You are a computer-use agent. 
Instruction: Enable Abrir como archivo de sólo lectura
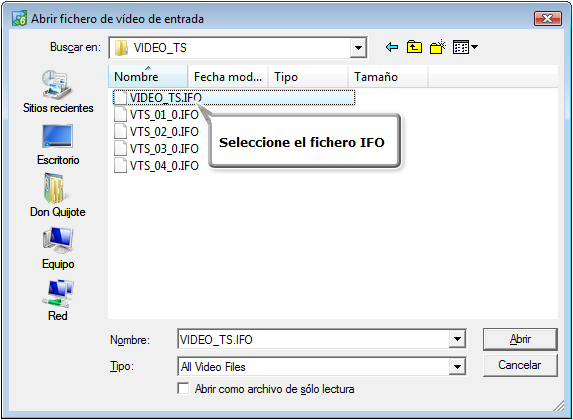pos(183,388)
